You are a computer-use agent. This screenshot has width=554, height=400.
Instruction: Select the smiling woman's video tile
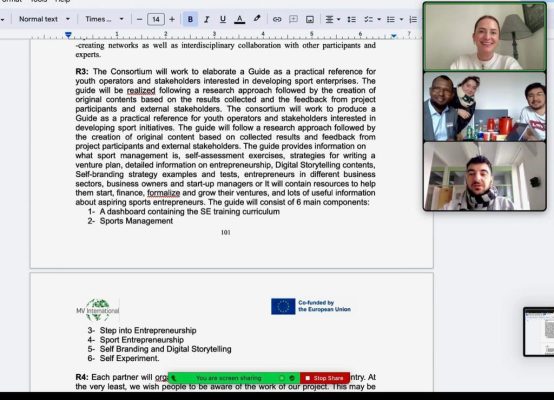point(484,36)
